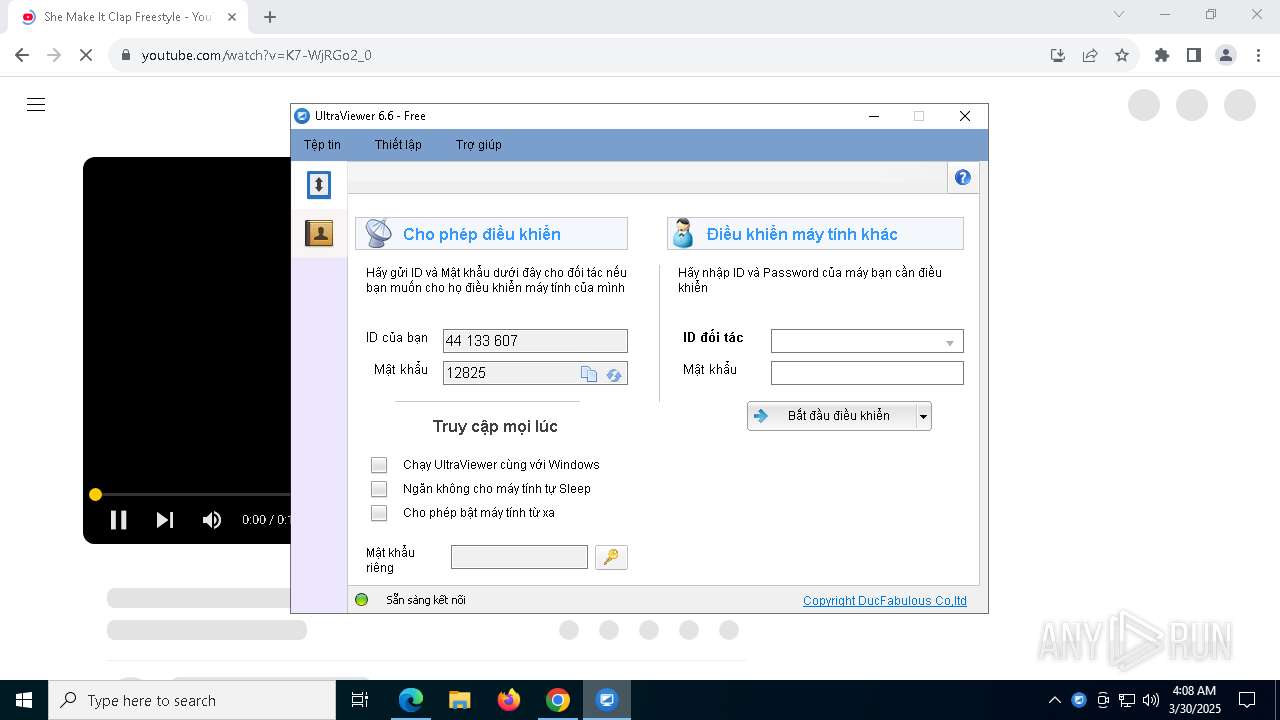Viewport: 1280px width, 720px height.
Task: Open the UltraViewer help question mark icon
Action: [963, 177]
